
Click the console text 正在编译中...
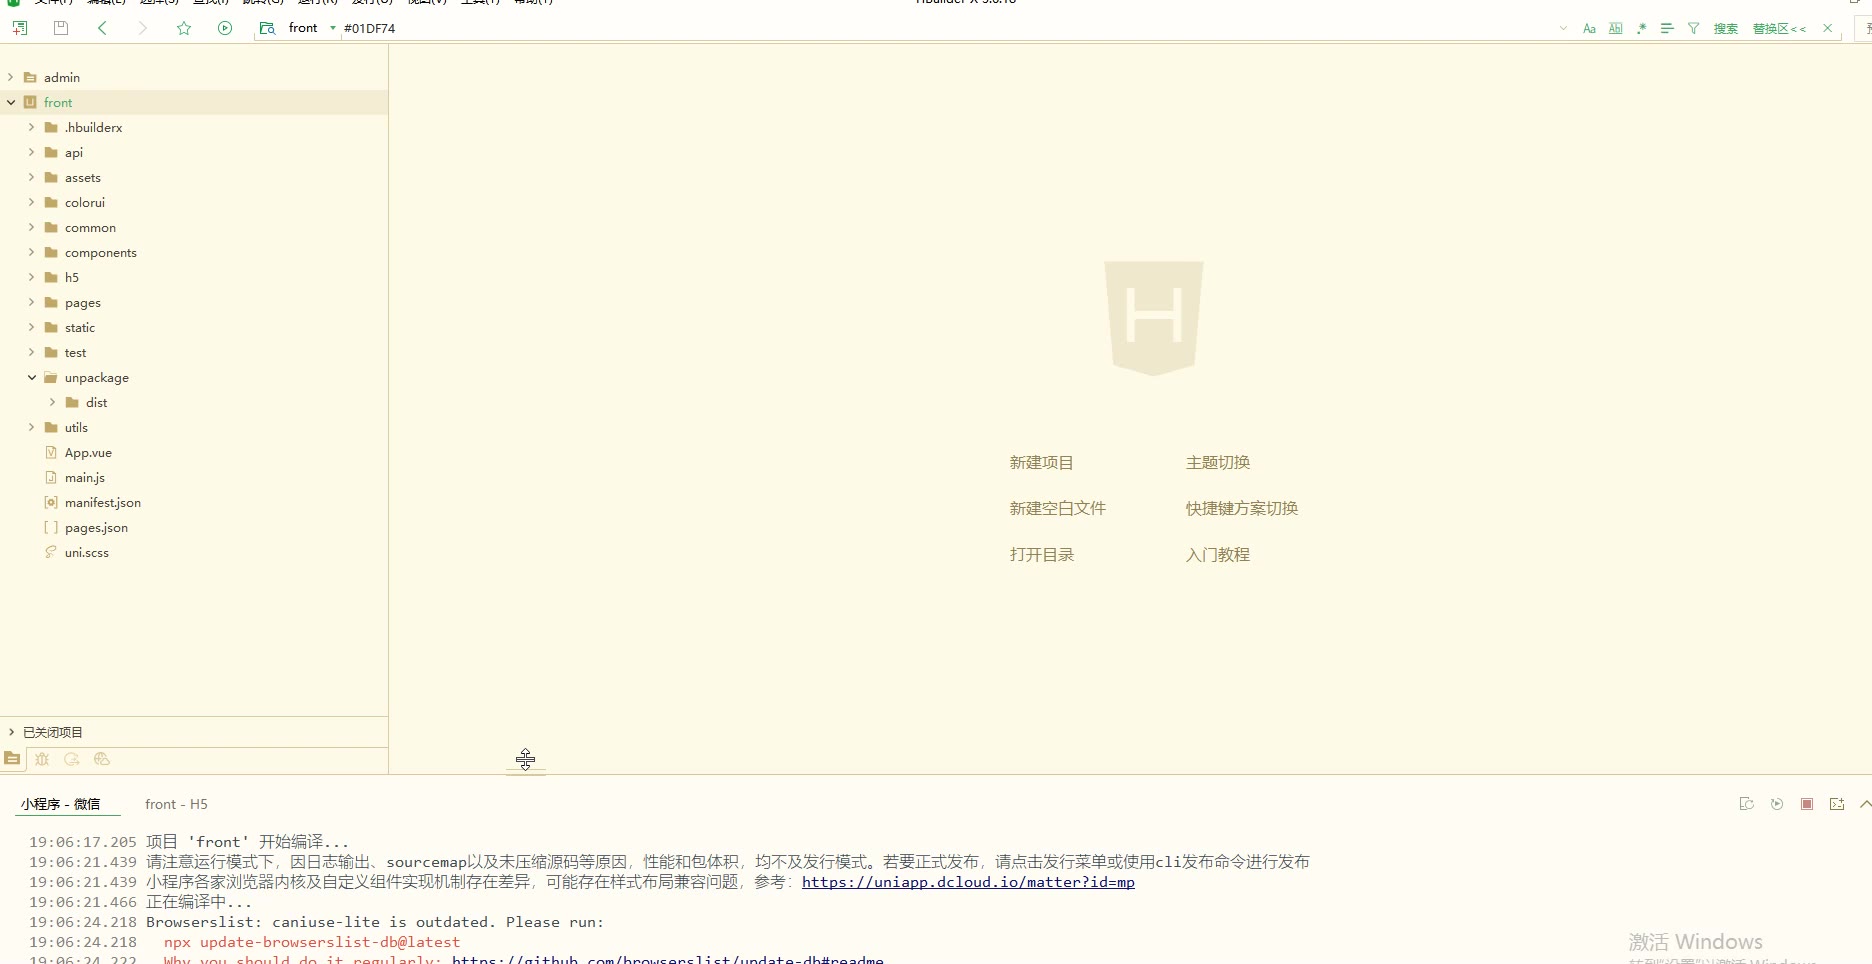(x=198, y=902)
